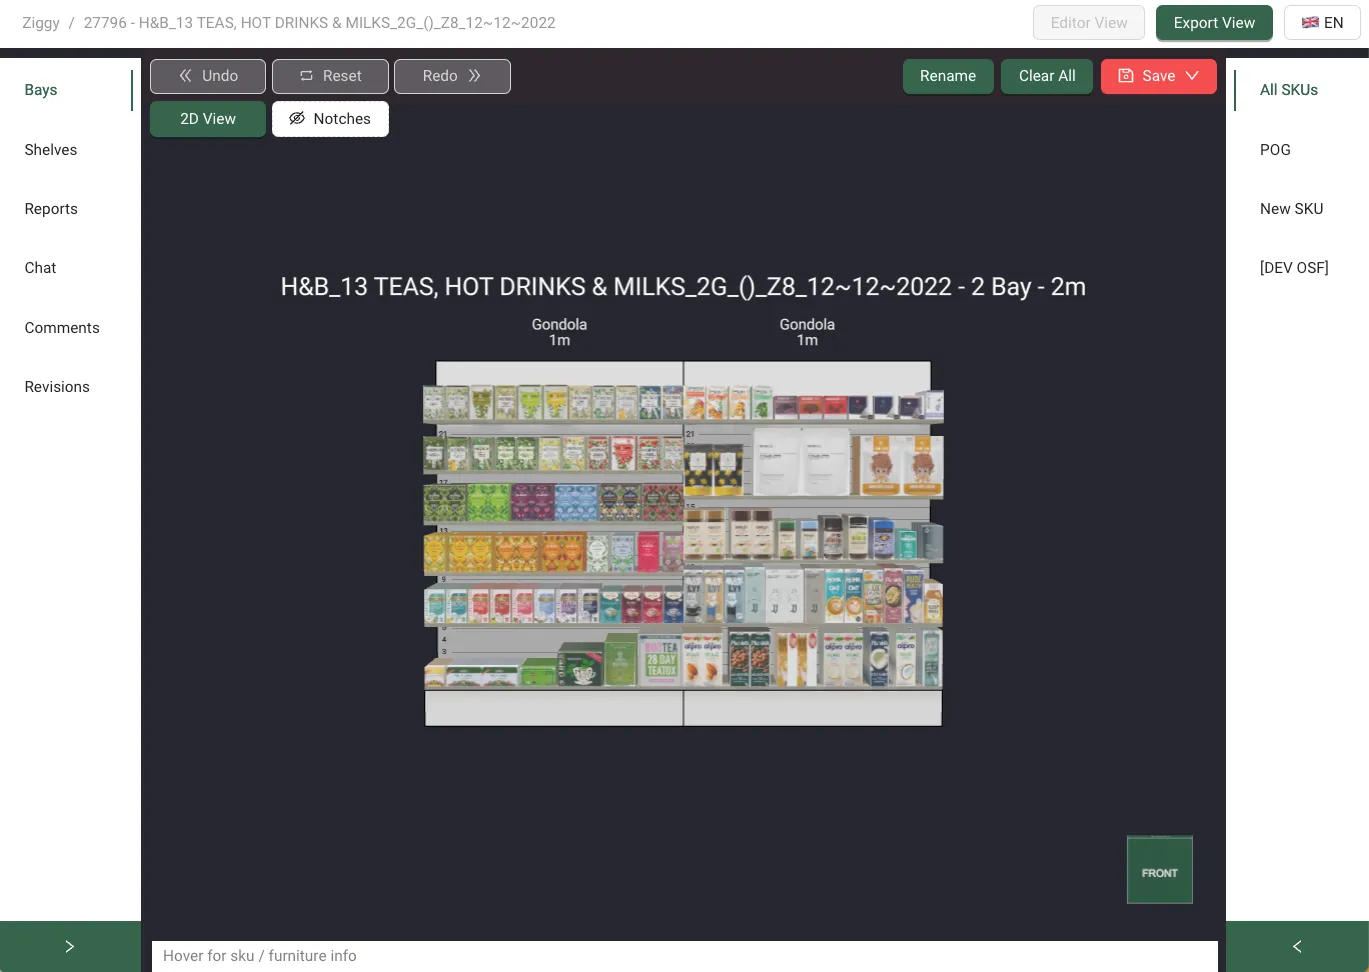
Task: Expand the left sidebar with the arrow
Action: tap(70, 946)
